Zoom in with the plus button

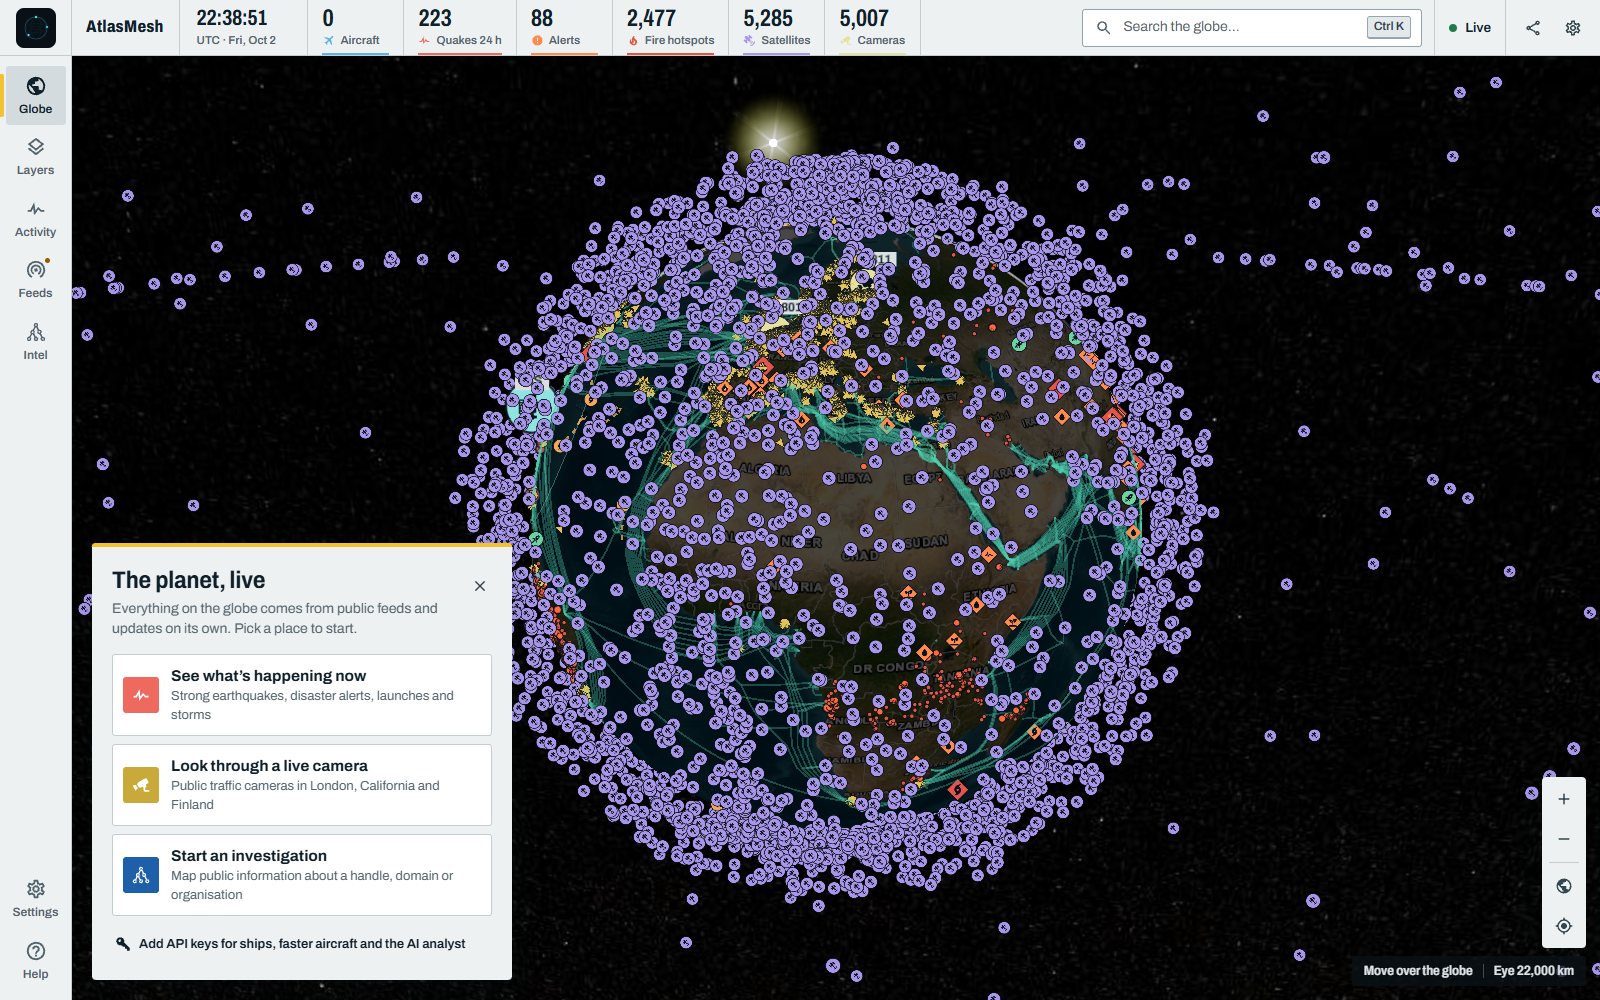(1564, 799)
